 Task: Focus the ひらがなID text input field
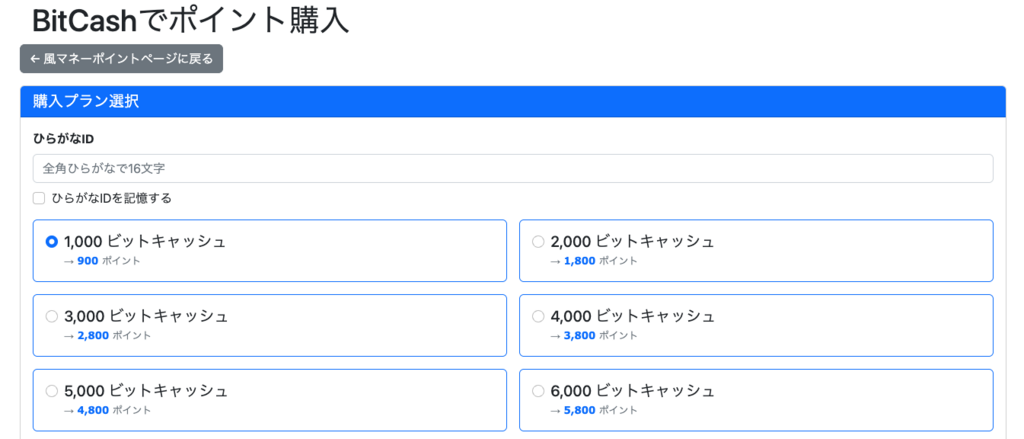[x=512, y=168]
